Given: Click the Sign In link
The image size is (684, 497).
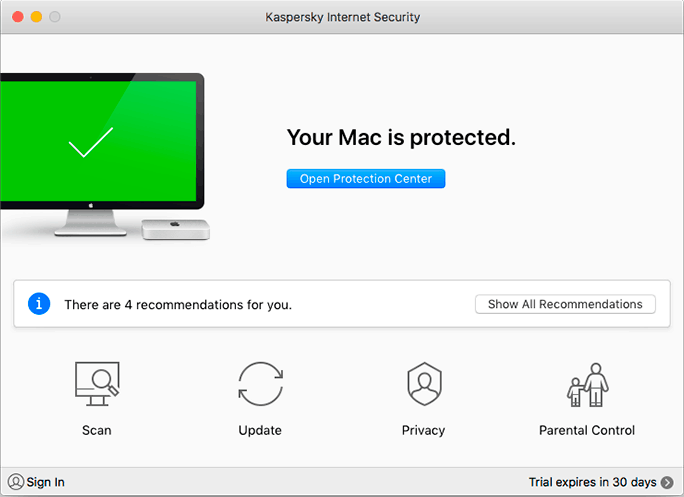Looking at the screenshot, I should (x=45, y=482).
